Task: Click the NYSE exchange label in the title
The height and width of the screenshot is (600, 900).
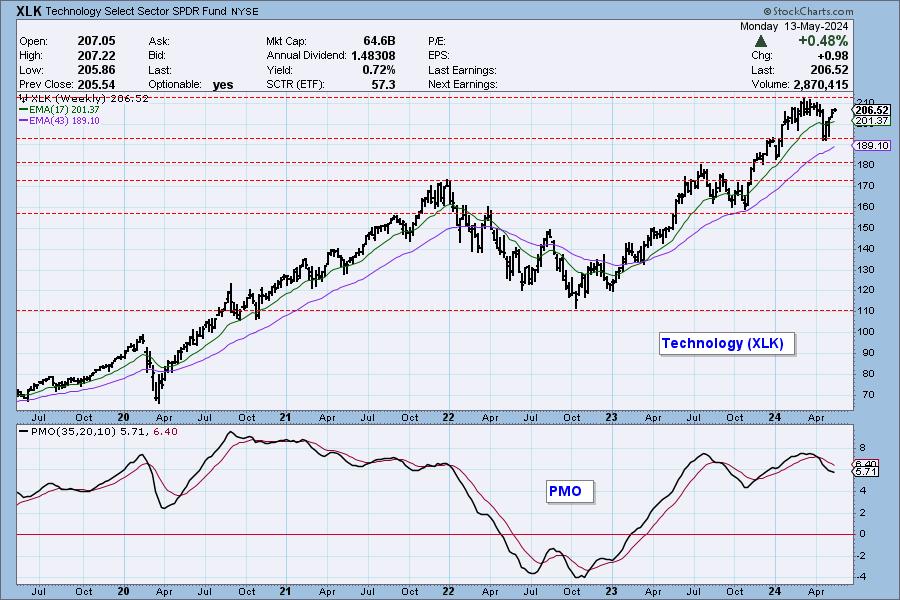Action: pyautogui.click(x=245, y=11)
